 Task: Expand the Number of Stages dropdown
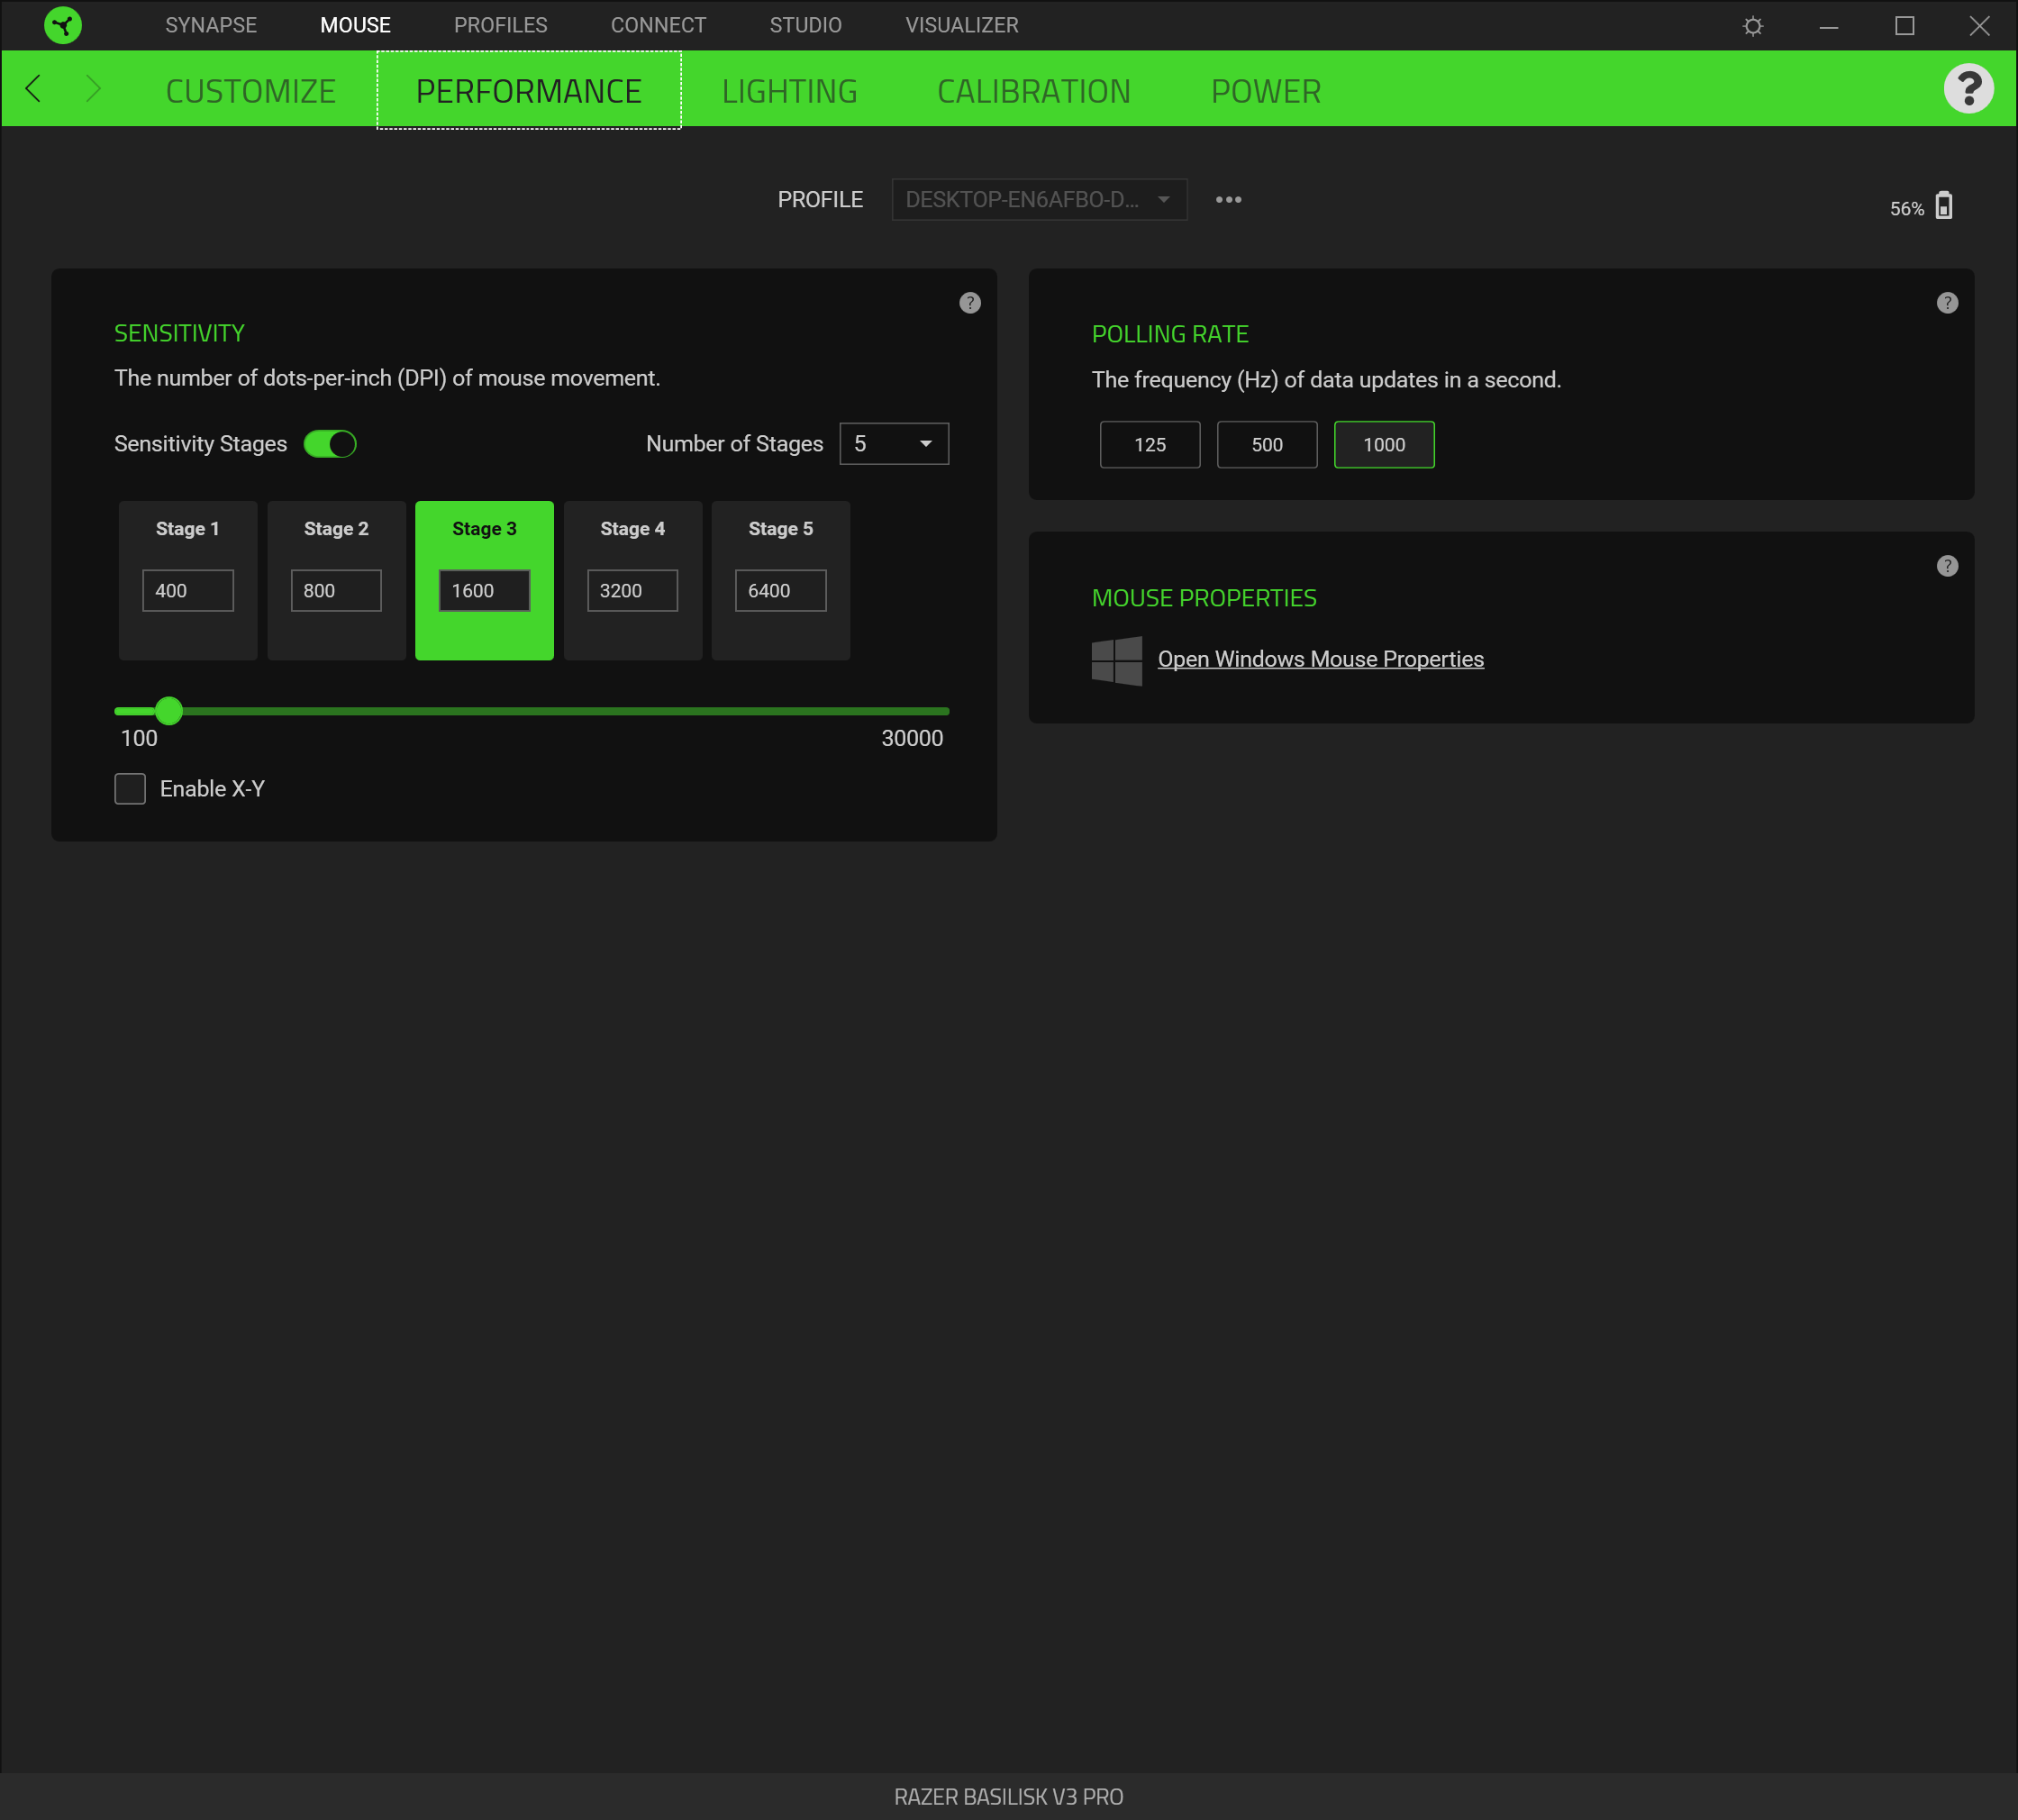pos(893,444)
